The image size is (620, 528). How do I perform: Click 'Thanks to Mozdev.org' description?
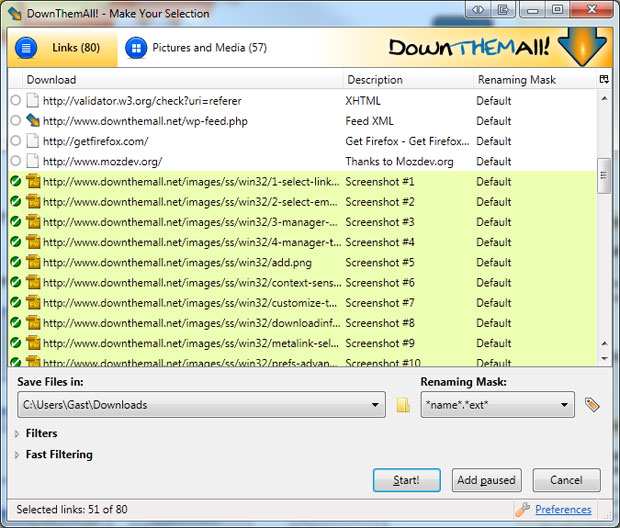(399, 161)
